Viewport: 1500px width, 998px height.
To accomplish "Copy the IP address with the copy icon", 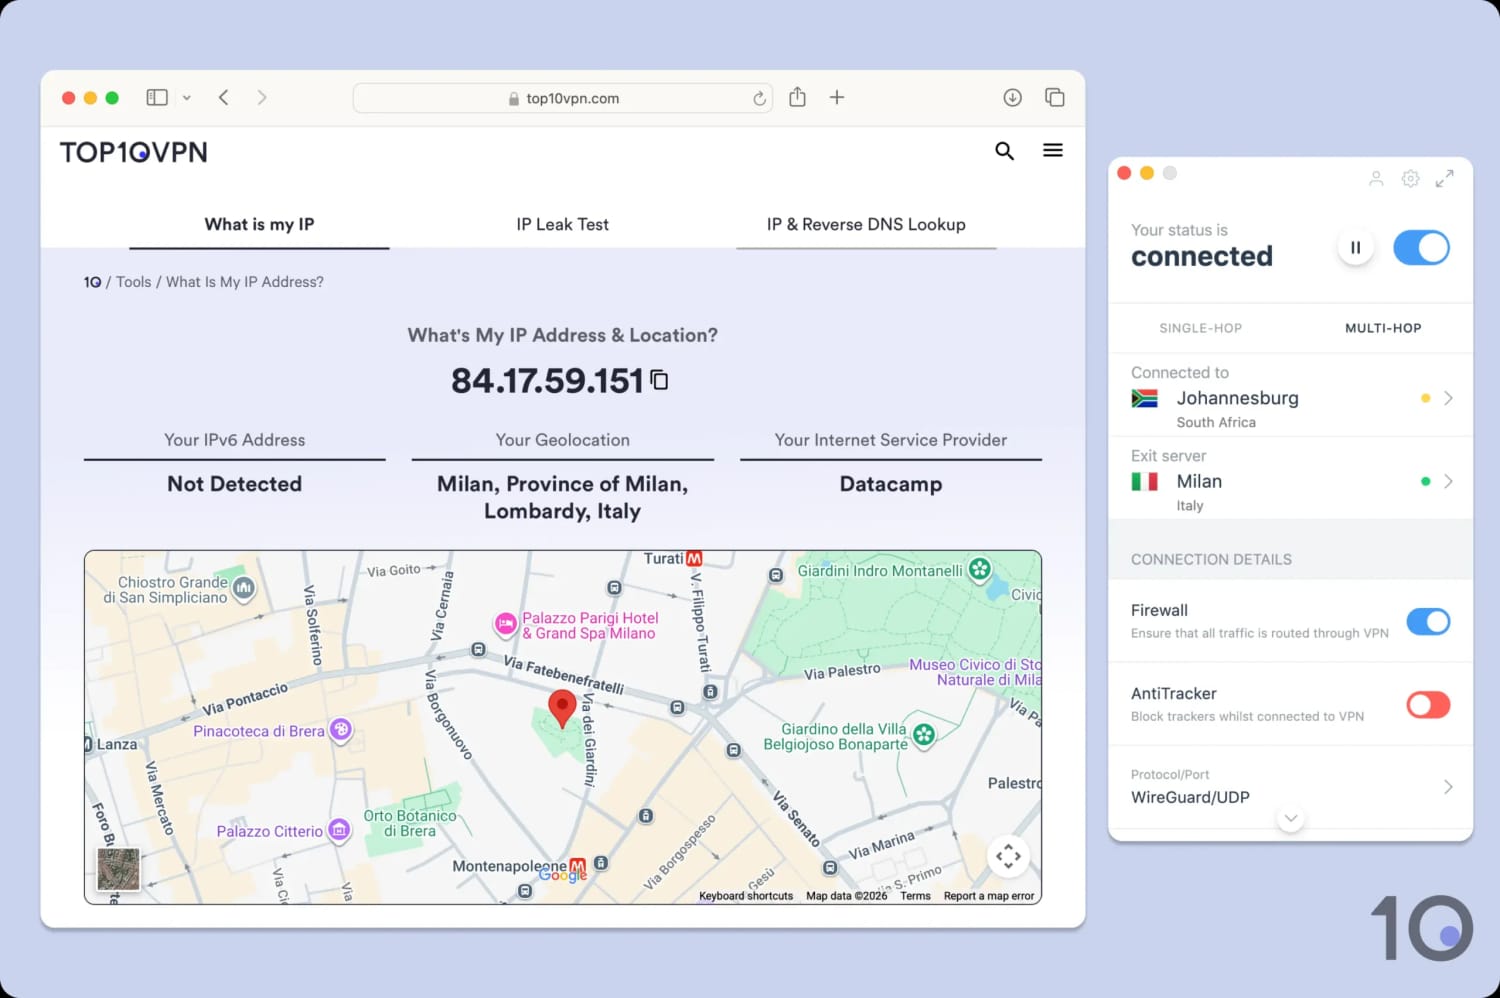I will (x=659, y=379).
